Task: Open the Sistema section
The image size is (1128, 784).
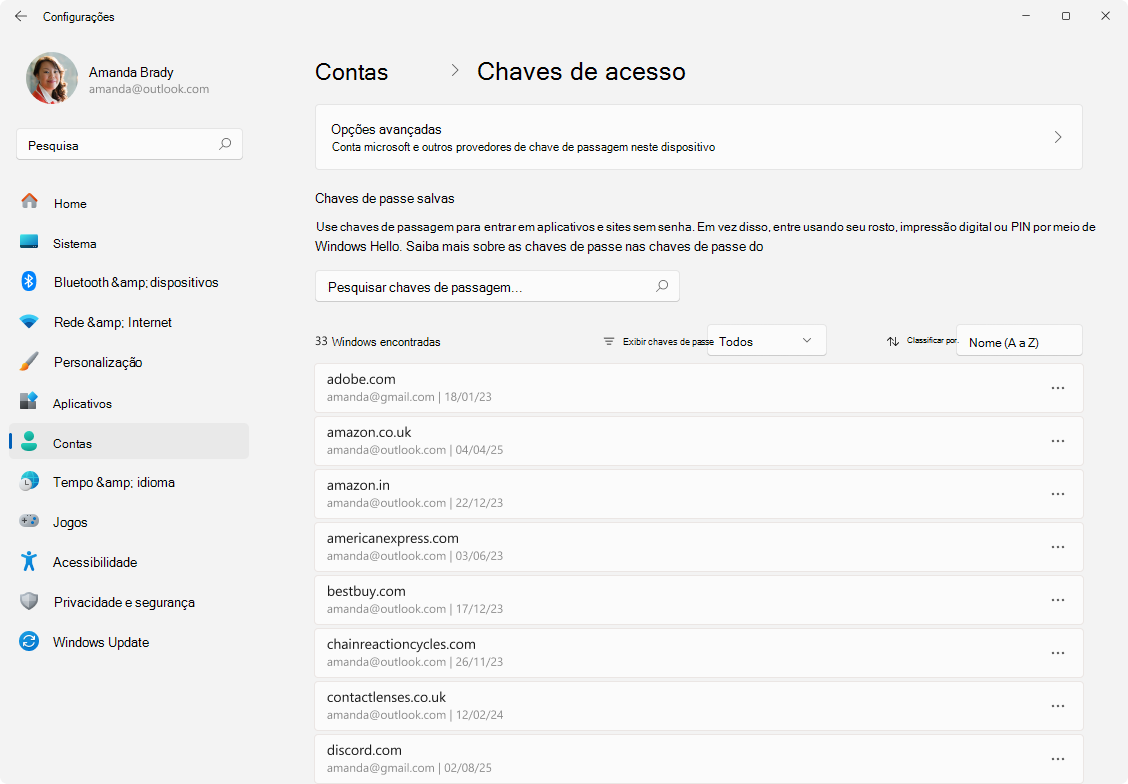Action: pos(129,243)
